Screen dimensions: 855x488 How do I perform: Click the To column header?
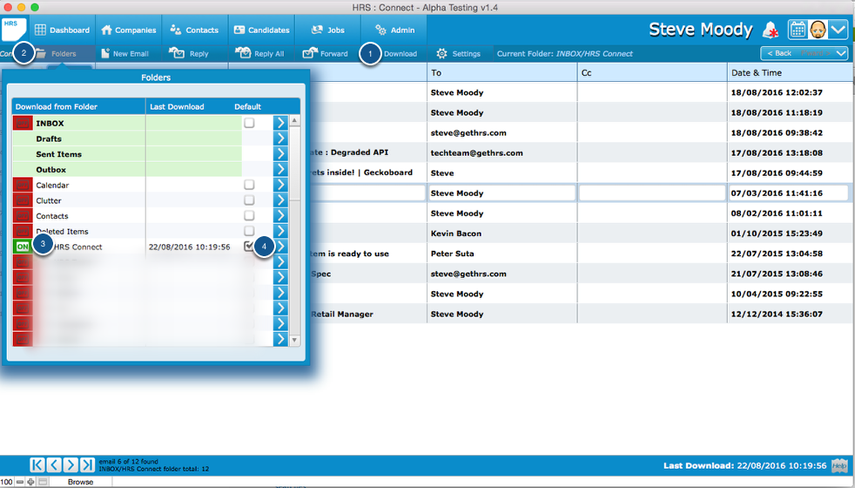[502, 73]
